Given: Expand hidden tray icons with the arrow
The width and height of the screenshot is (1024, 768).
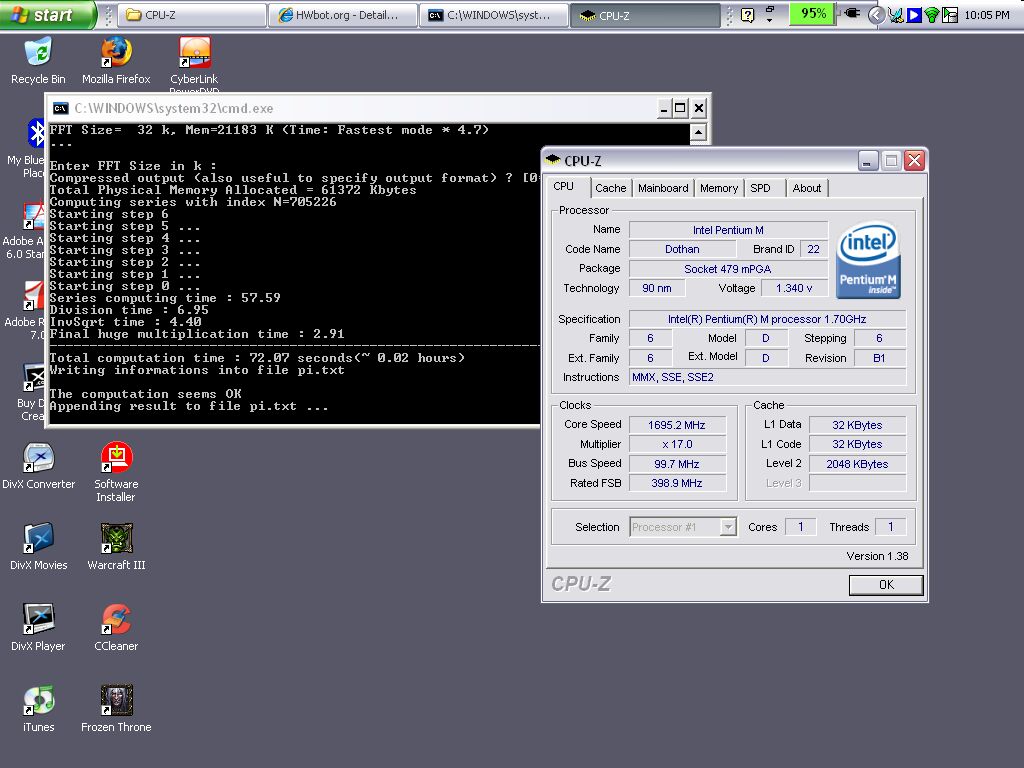Looking at the screenshot, I should [876, 14].
